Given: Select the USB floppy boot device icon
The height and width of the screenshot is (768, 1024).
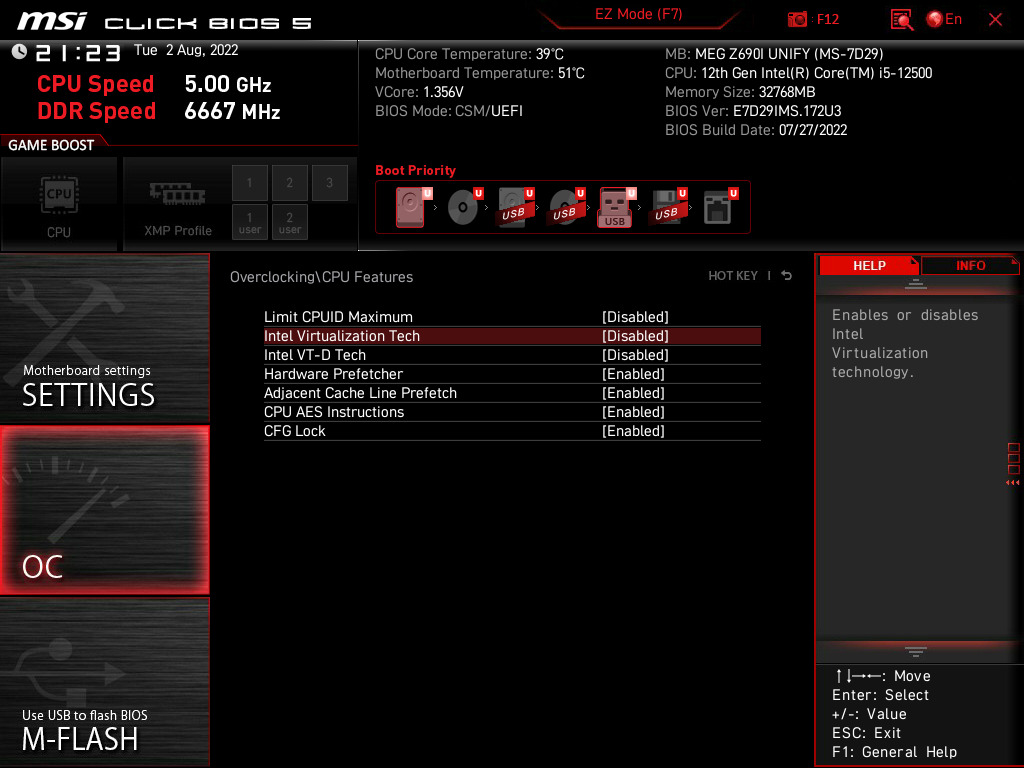Looking at the screenshot, I should click(668, 207).
